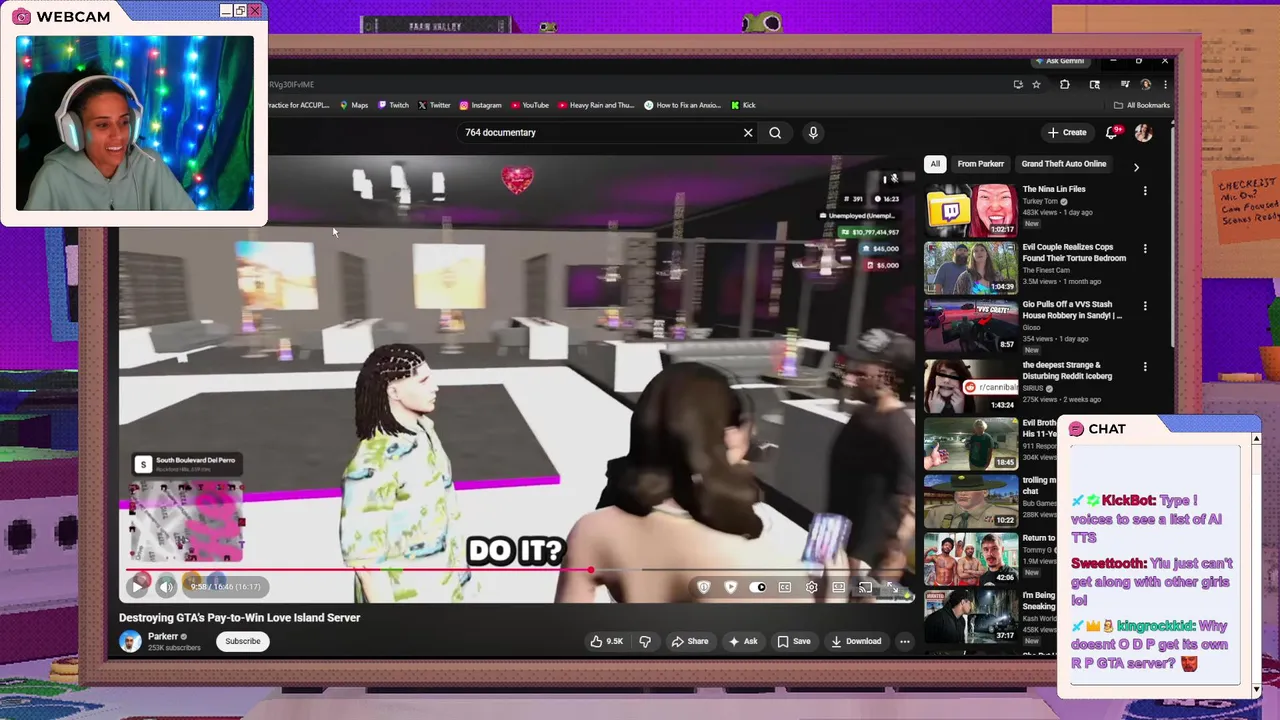The image size is (1280, 720).
Task: Focus the '764 documentary' search box
Action: pyautogui.click(x=600, y=132)
